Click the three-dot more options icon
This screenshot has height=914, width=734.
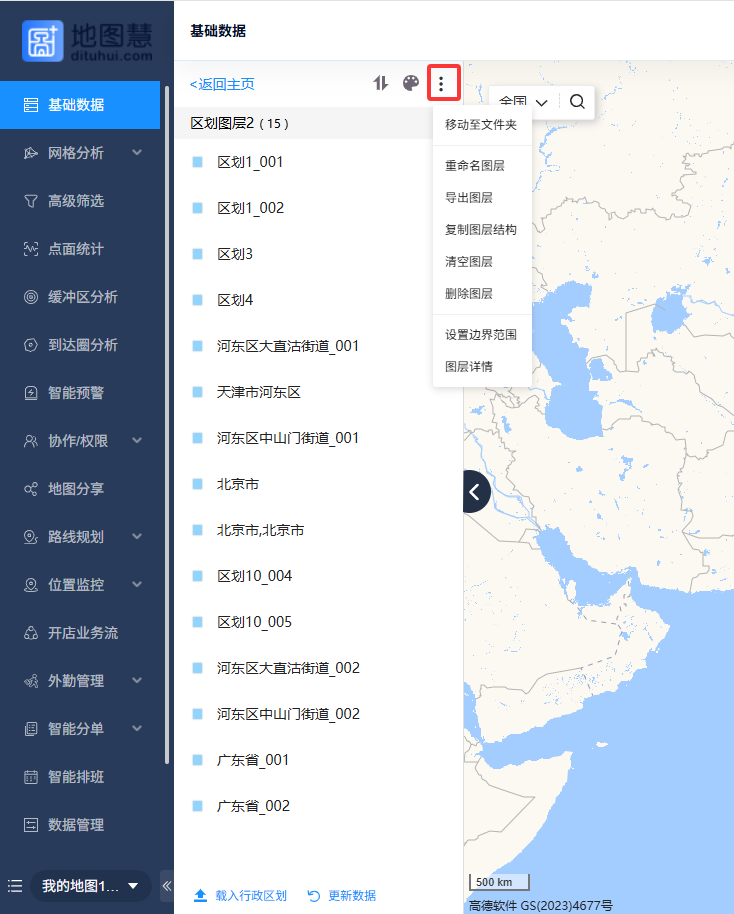pyautogui.click(x=443, y=83)
